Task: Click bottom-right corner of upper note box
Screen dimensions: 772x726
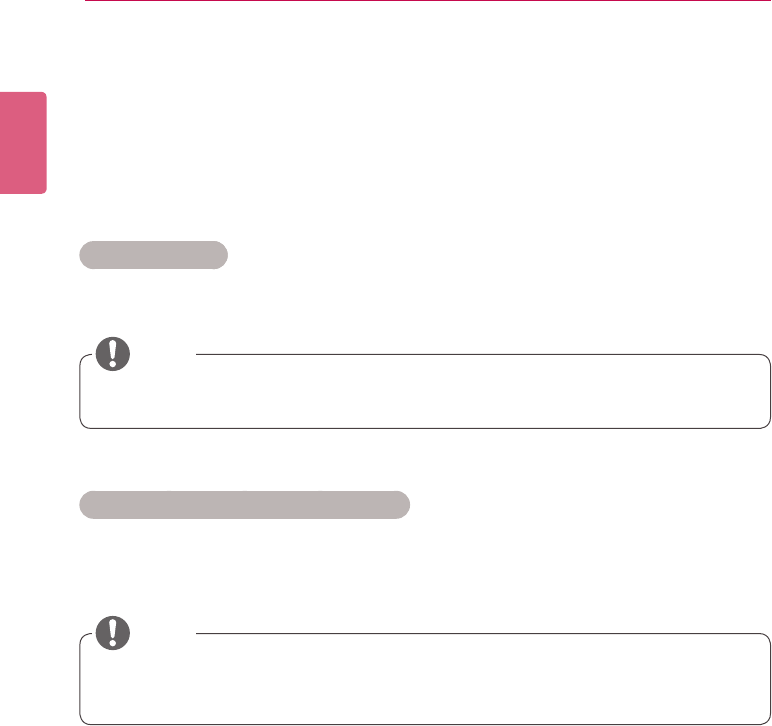Action: pyautogui.click(x=767, y=425)
